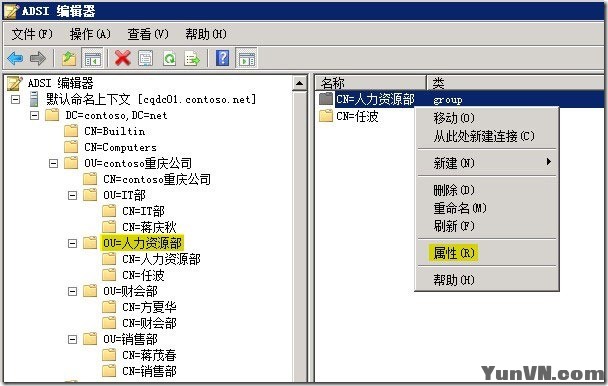This screenshot has width=608, height=386.
Task: Select CN=销售部 in the tree
Action: [150, 371]
